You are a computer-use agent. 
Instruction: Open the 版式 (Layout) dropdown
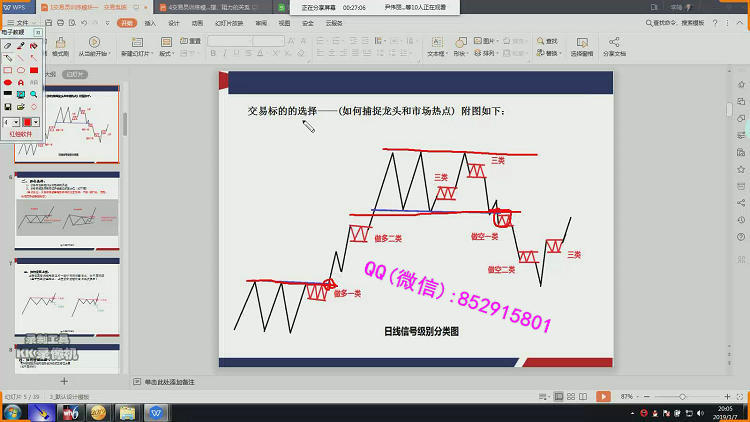click(167, 54)
